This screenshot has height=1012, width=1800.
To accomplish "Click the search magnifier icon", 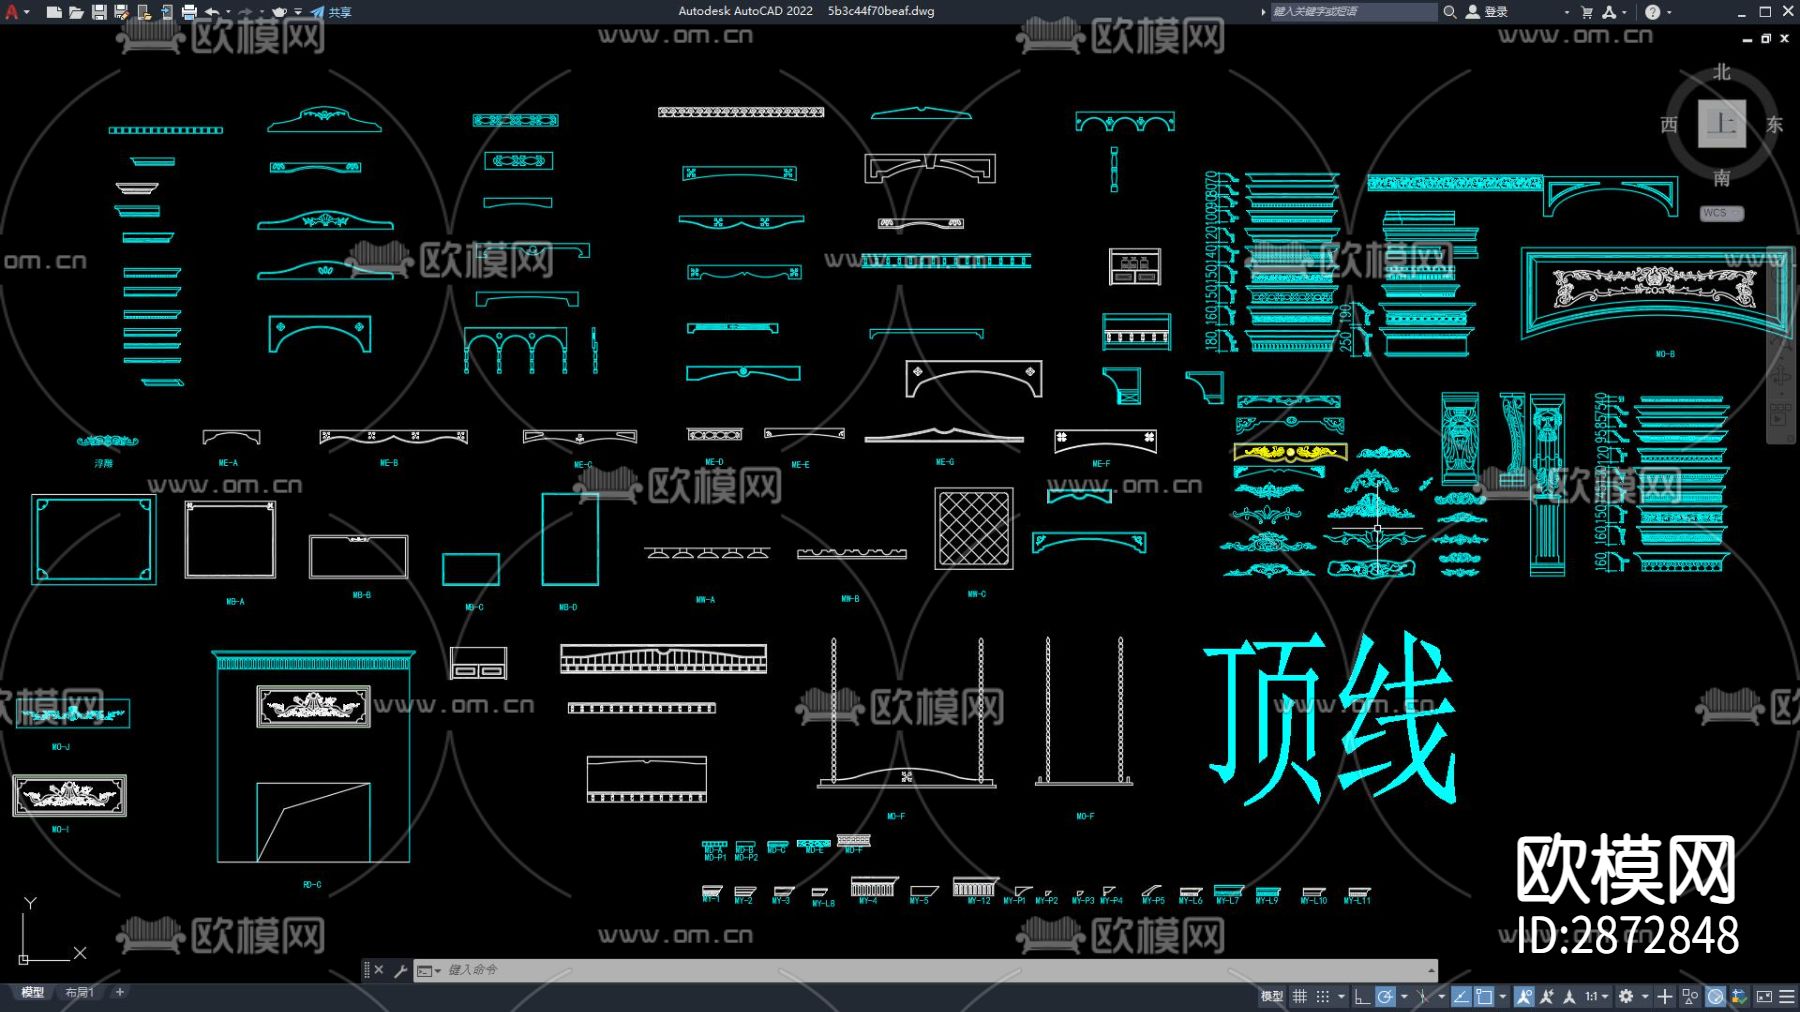I will (1449, 12).
